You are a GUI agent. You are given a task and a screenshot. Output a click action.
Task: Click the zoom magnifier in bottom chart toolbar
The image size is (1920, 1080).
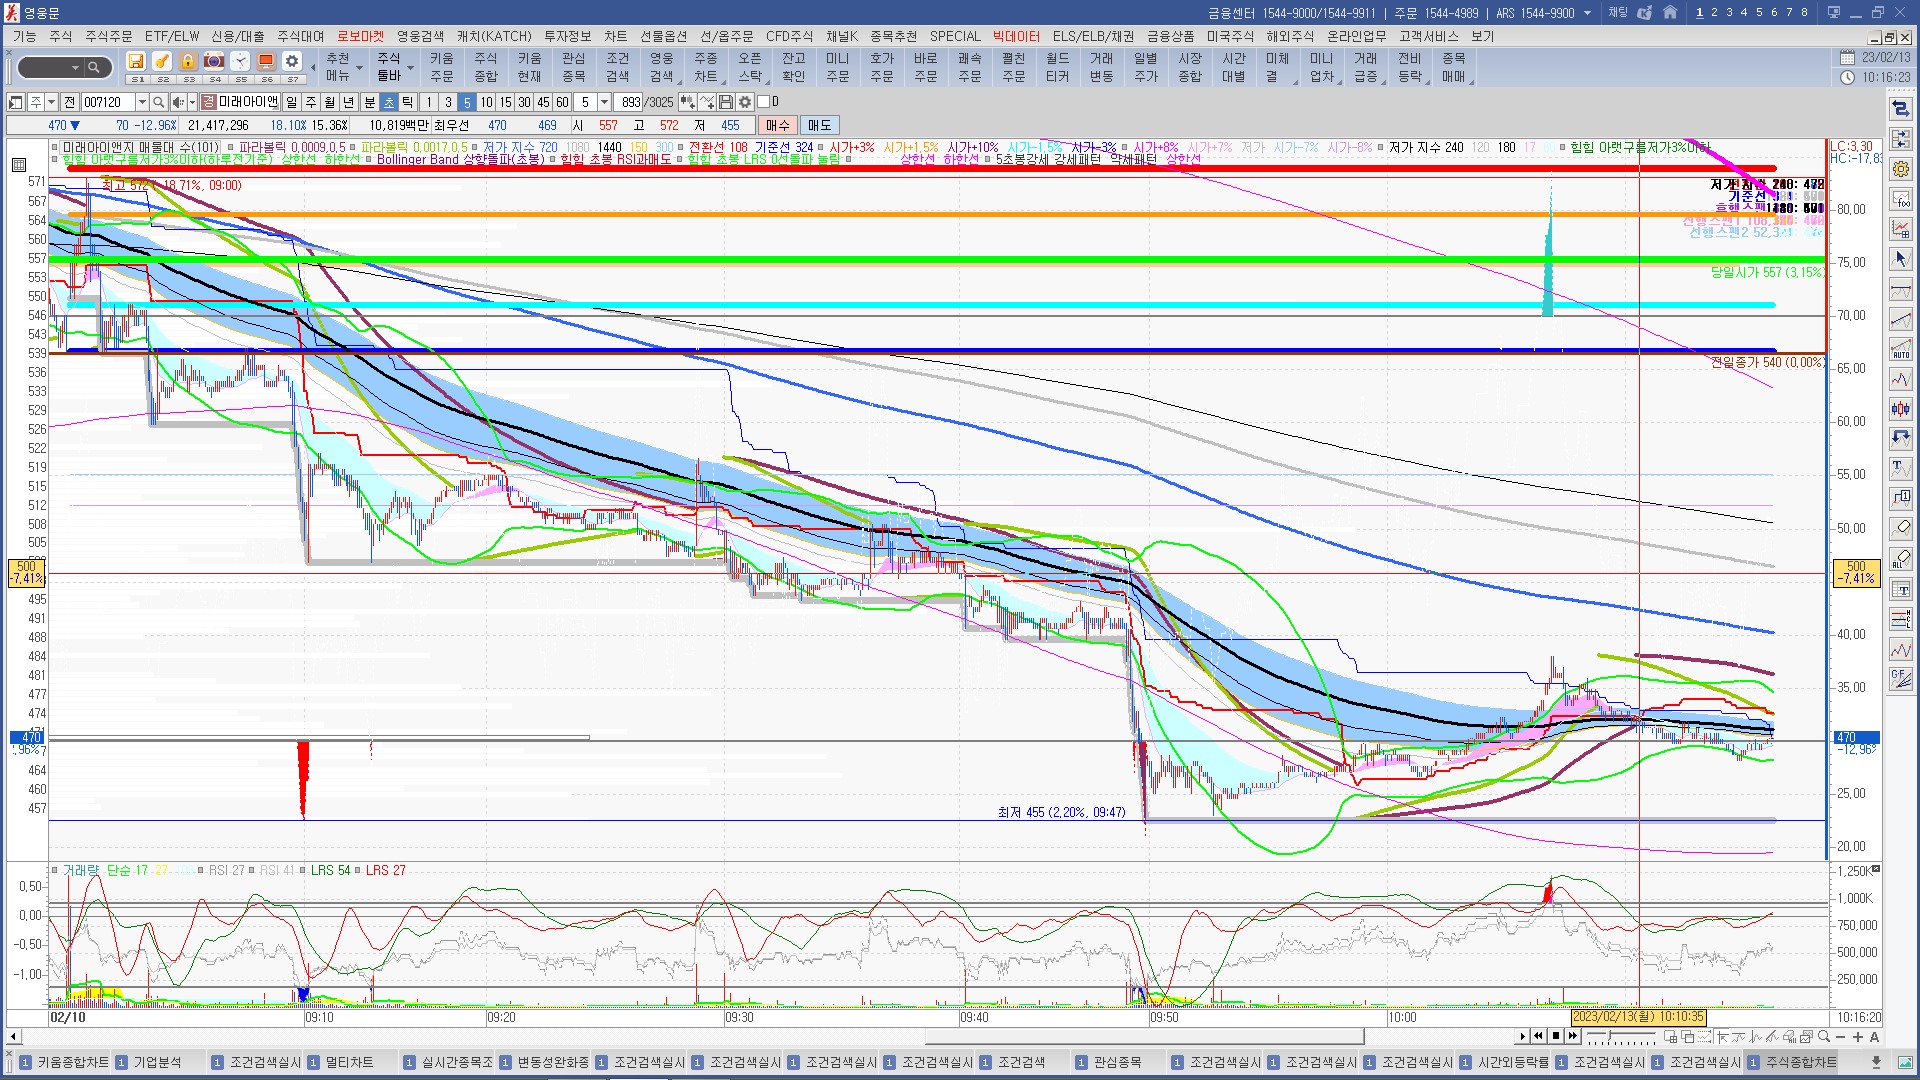1824,1037
